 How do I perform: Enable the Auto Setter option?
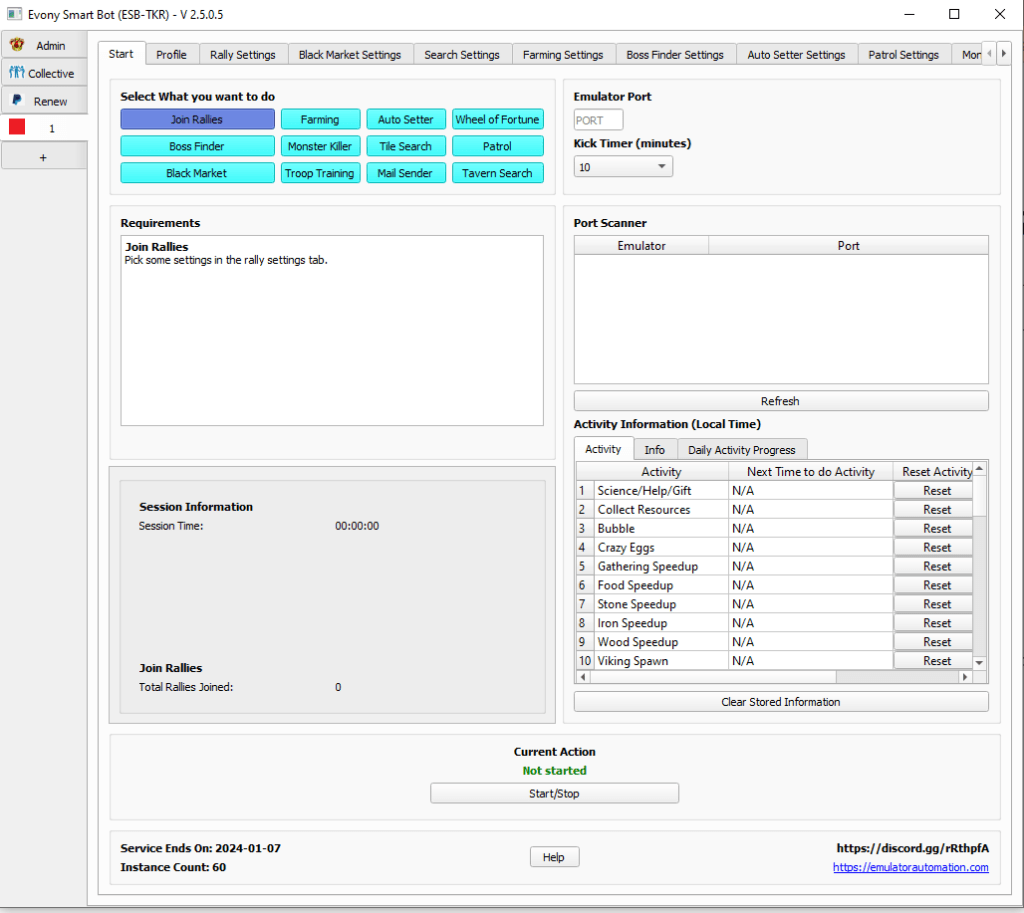pyautogui.click(x=406, y=120)
